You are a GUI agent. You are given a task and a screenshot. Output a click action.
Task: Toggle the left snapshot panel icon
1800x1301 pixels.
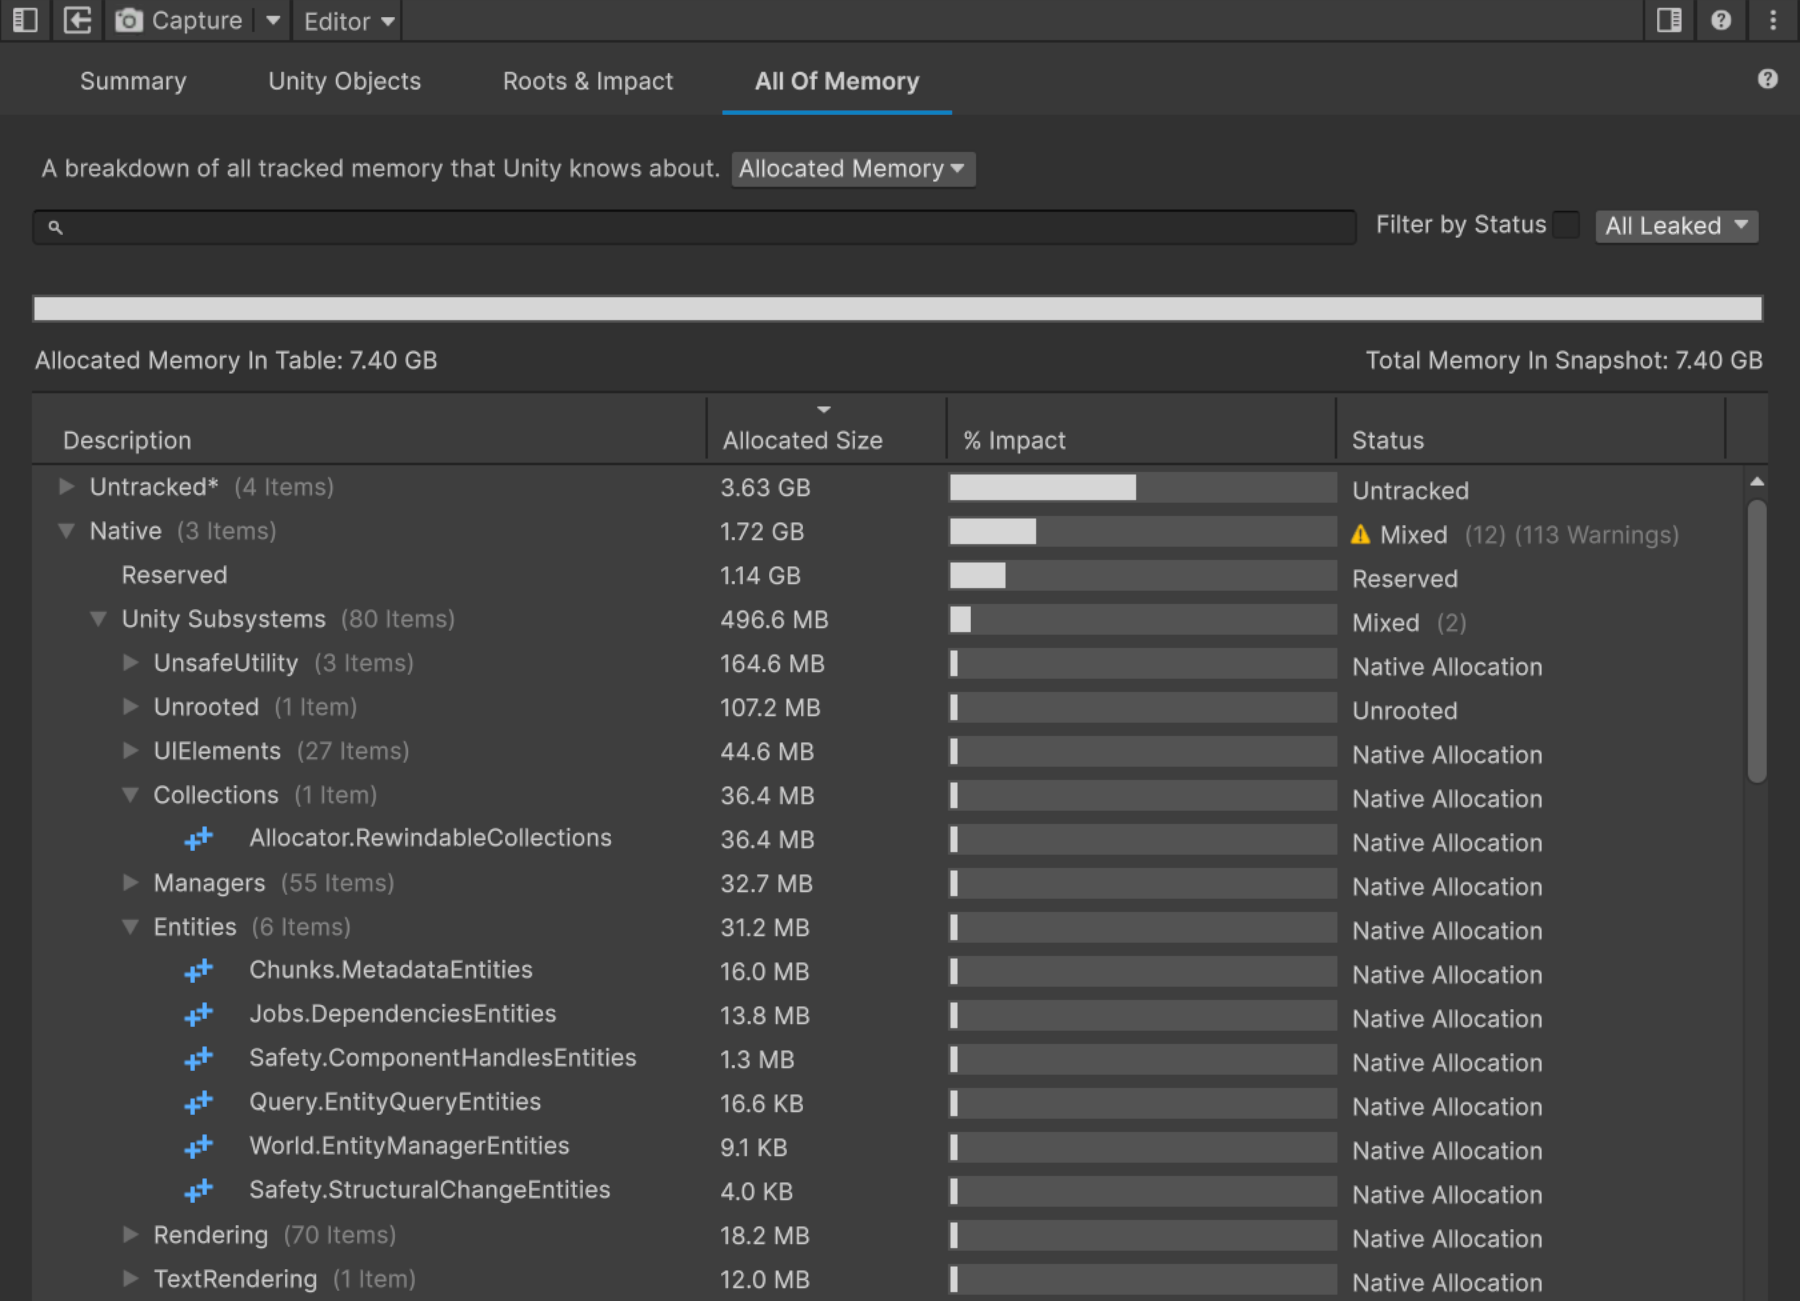pos(25,20)
